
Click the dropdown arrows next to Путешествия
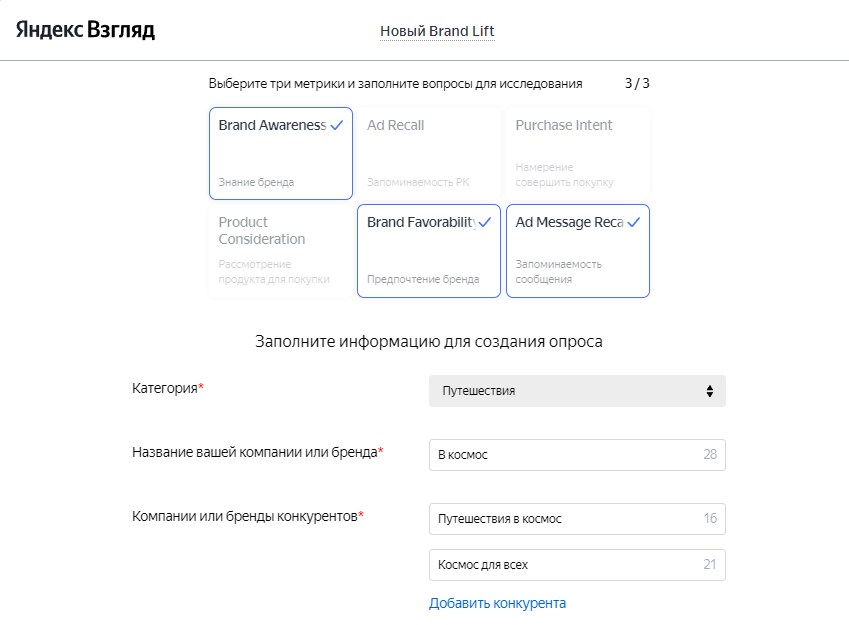(x=708, y=391)
